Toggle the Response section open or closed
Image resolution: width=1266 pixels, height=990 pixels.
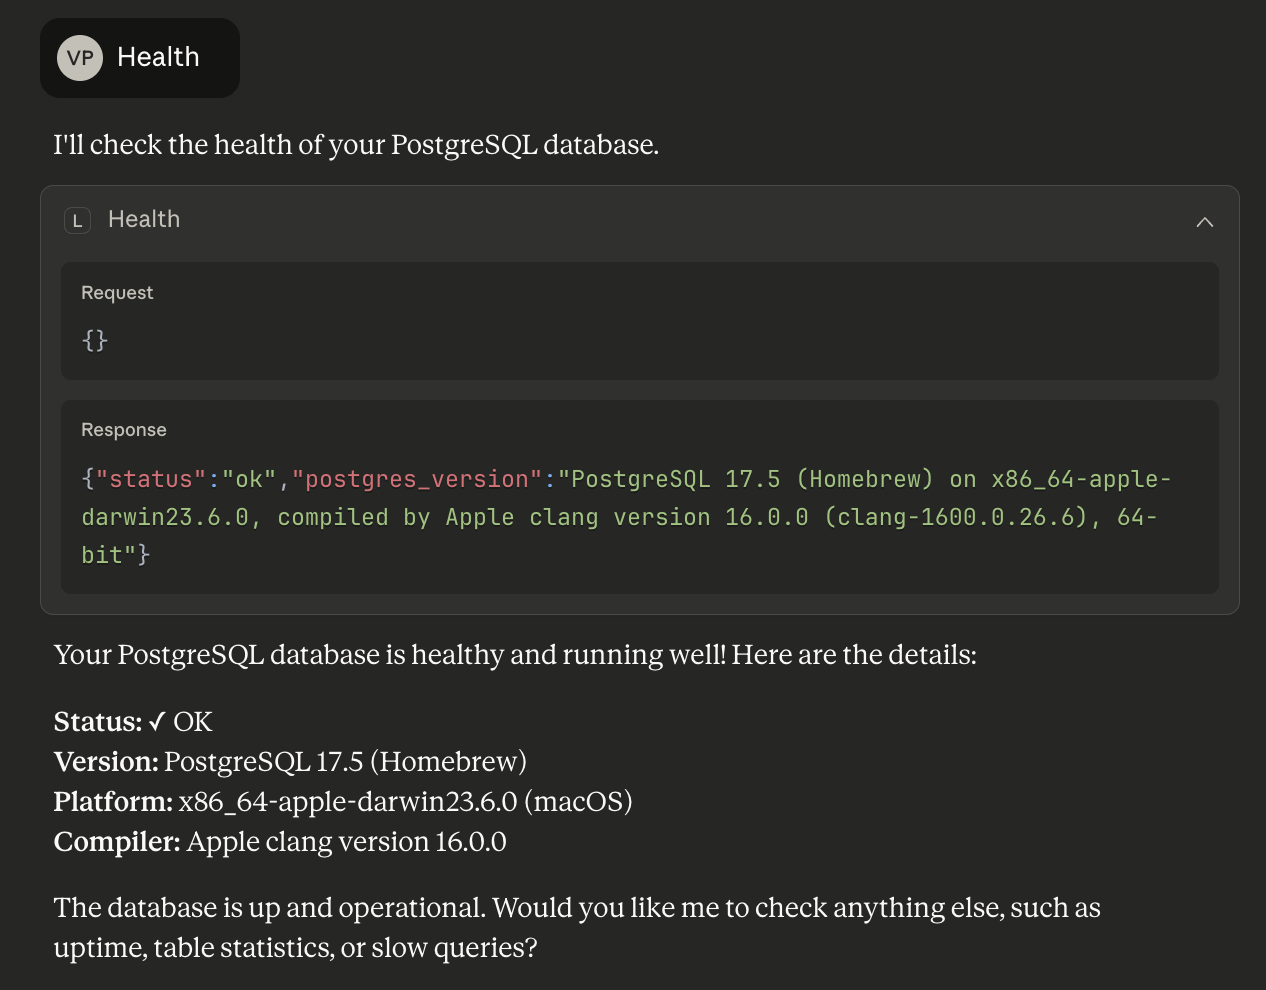(124, 429)
